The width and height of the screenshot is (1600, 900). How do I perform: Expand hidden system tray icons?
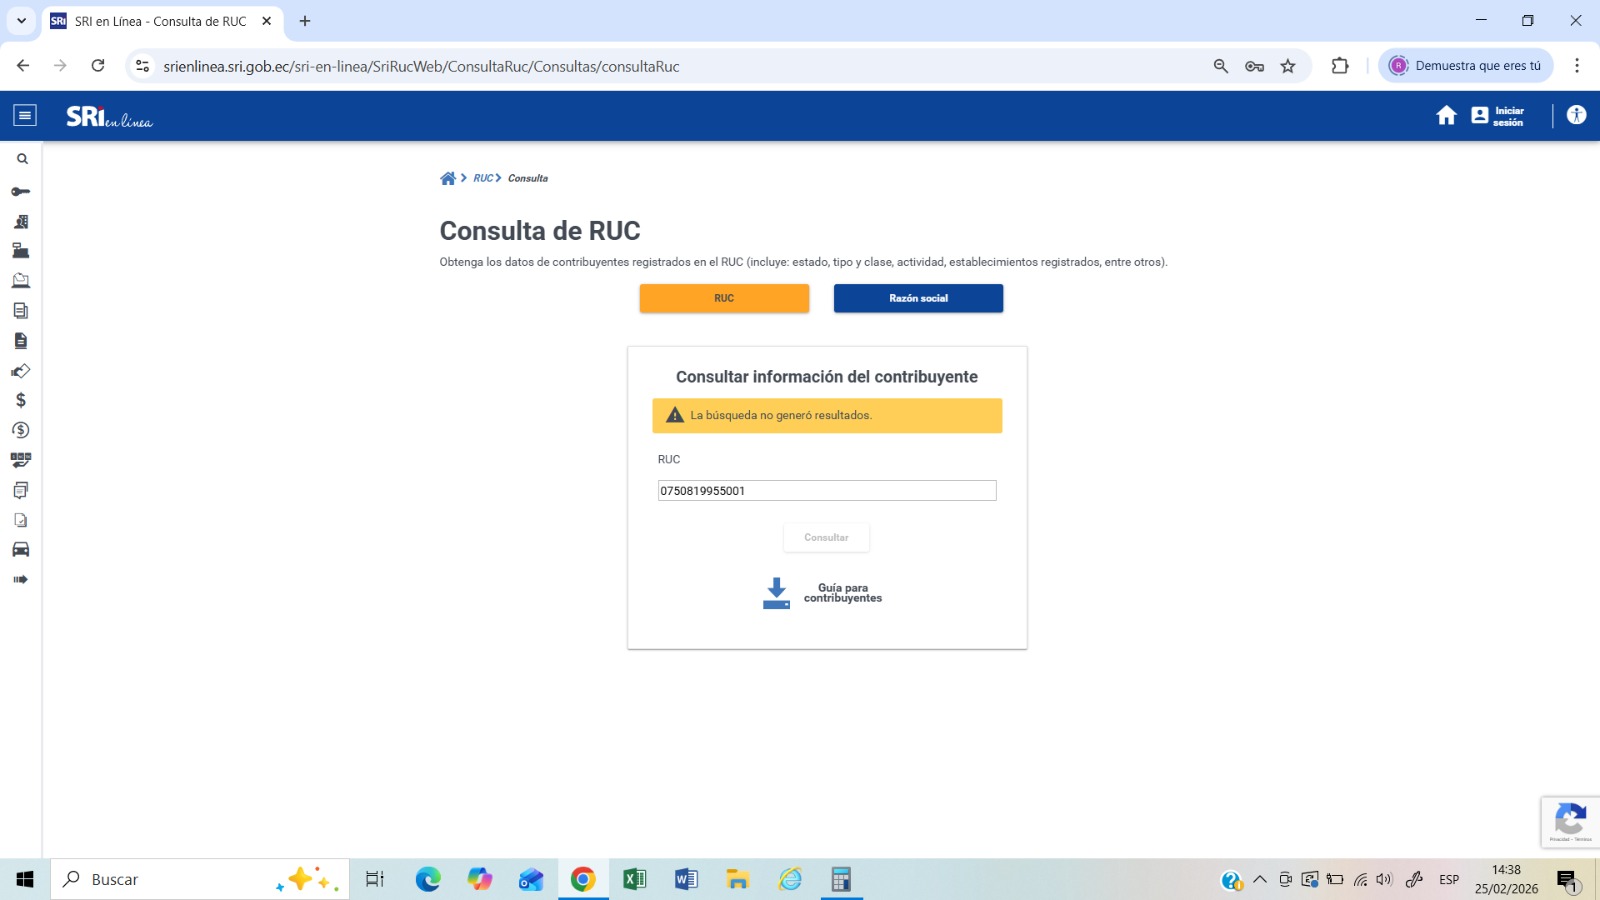tap(1260, 880)
